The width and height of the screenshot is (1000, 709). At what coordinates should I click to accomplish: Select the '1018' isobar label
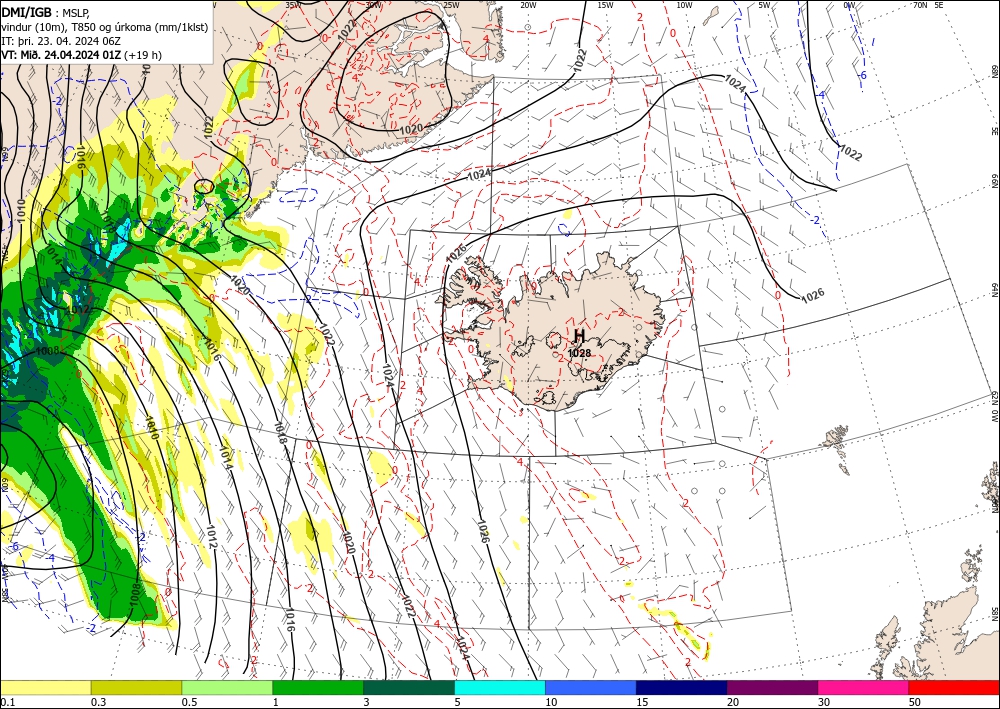(x=279, y=432)
